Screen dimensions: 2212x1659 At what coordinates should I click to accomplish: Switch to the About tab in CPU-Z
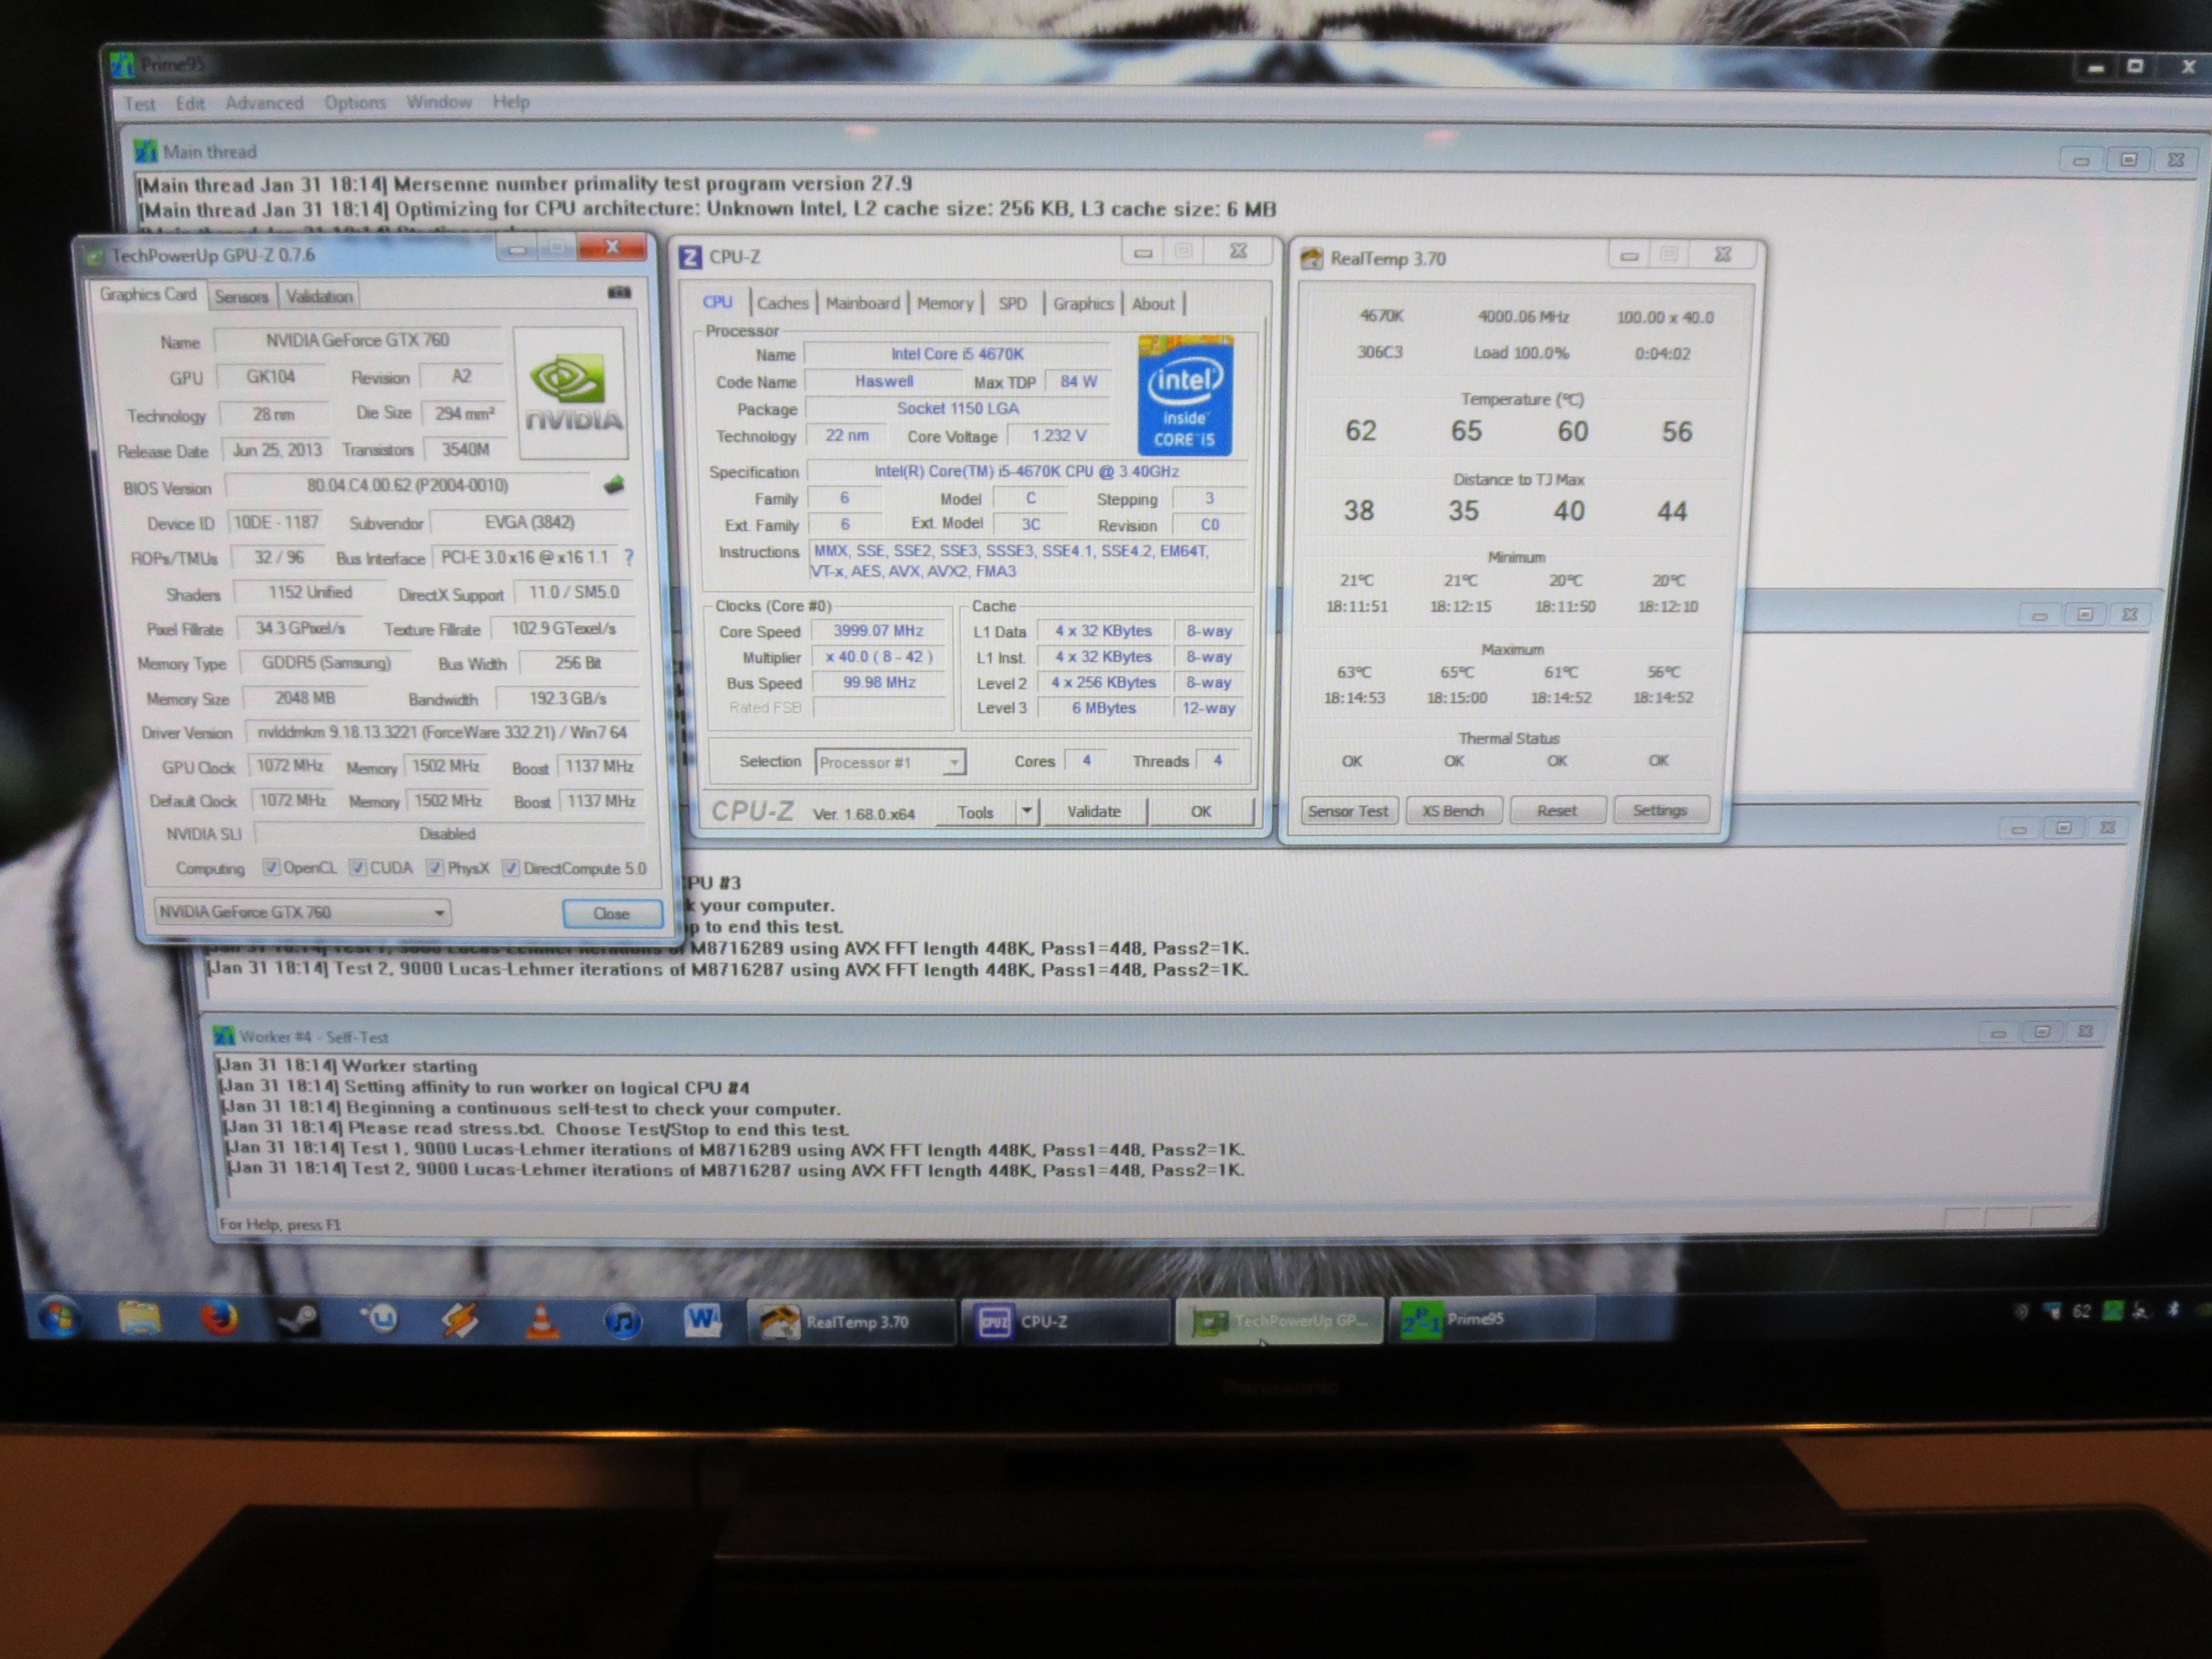[x=1153, y=303]
